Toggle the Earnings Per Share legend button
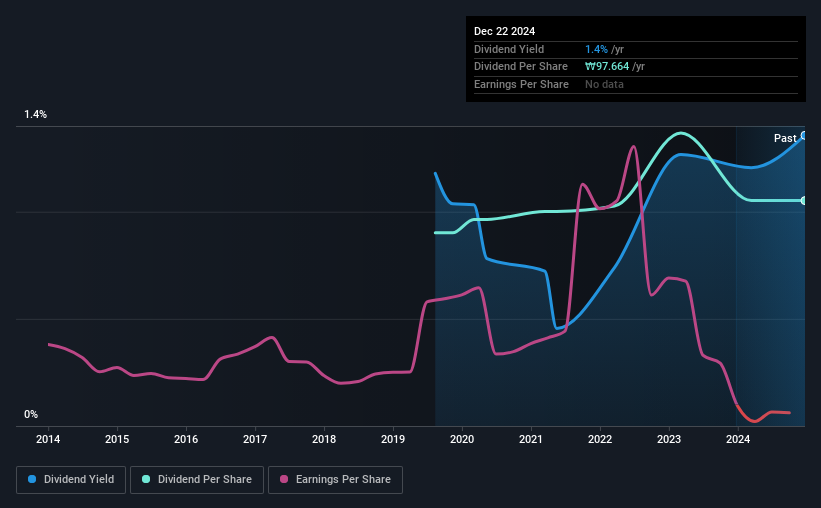 [x=335, y=480]
